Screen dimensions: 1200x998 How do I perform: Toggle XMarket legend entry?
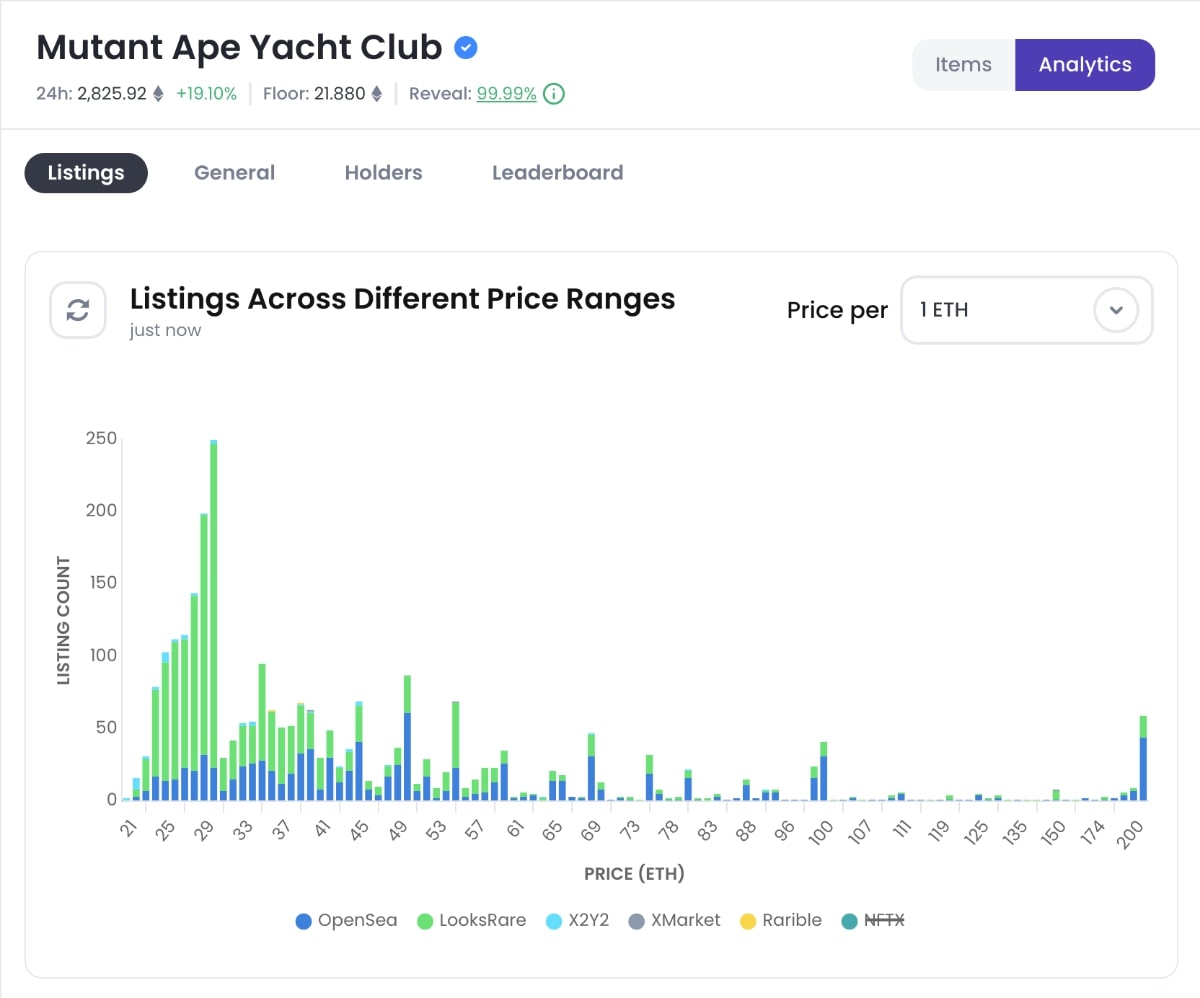point(674,920)
